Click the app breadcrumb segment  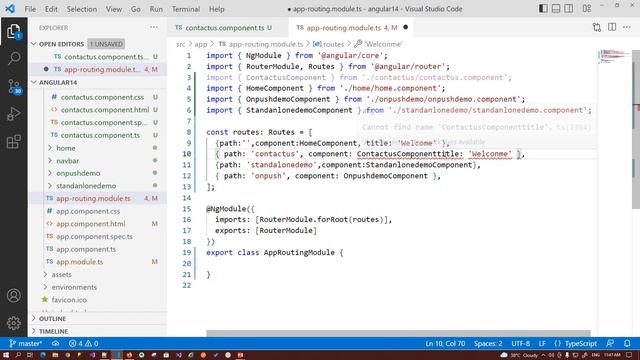[200, 44]
